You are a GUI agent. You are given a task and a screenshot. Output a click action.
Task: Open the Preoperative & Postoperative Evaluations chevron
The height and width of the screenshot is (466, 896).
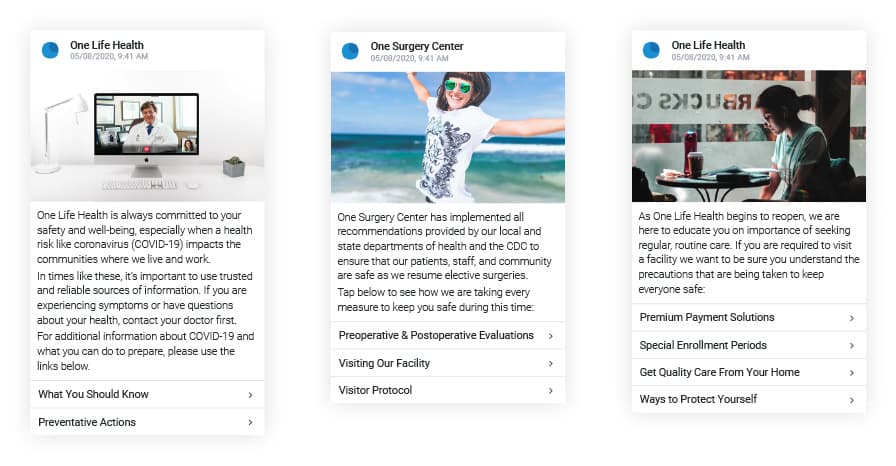[550, 336]
